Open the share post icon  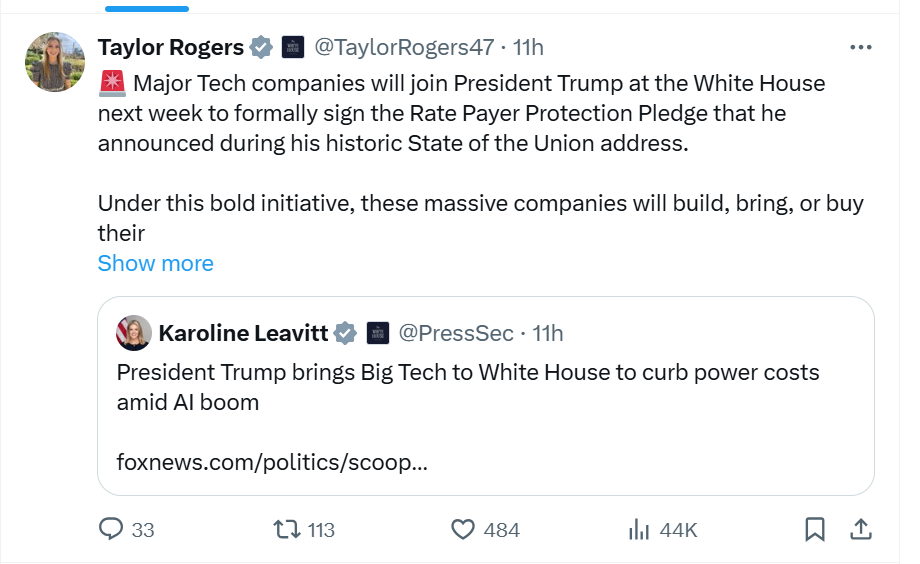(859, 529)
